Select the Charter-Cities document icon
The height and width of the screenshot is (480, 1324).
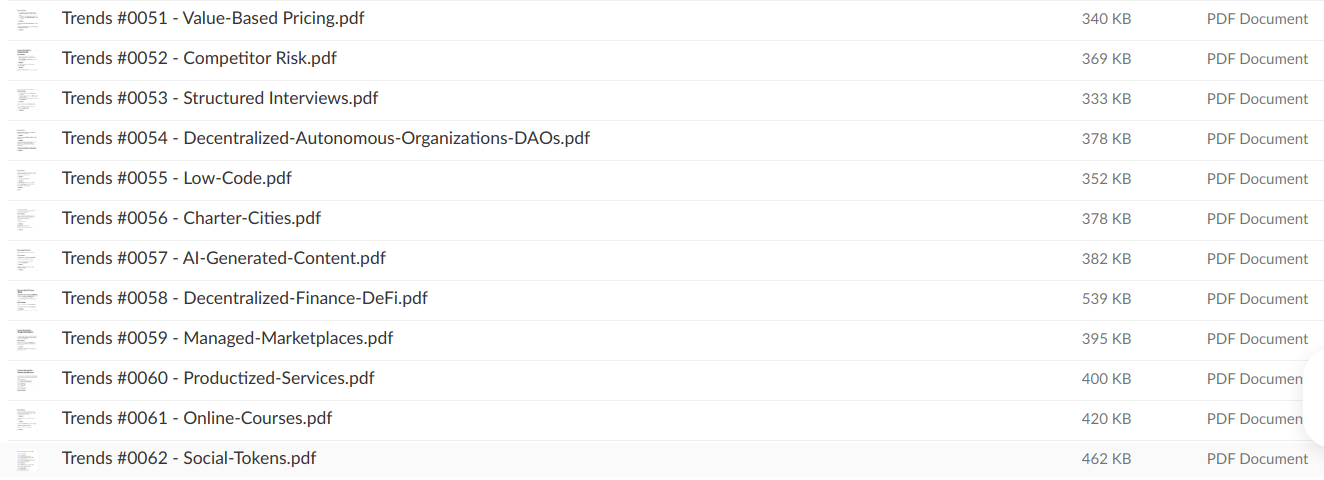point(26,219)
